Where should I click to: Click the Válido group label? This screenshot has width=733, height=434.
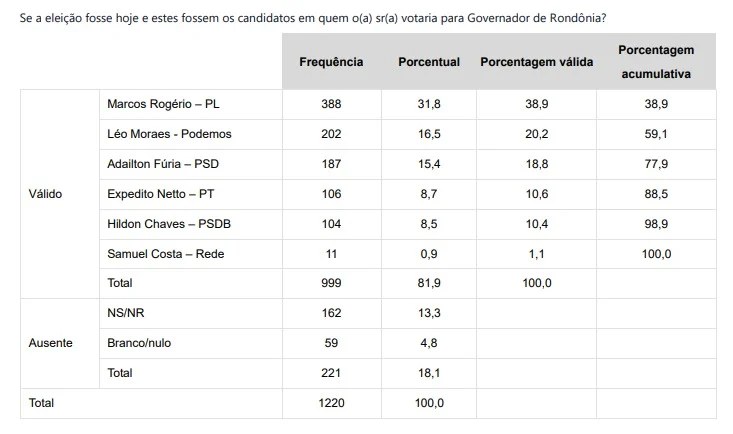click(46, 194)
